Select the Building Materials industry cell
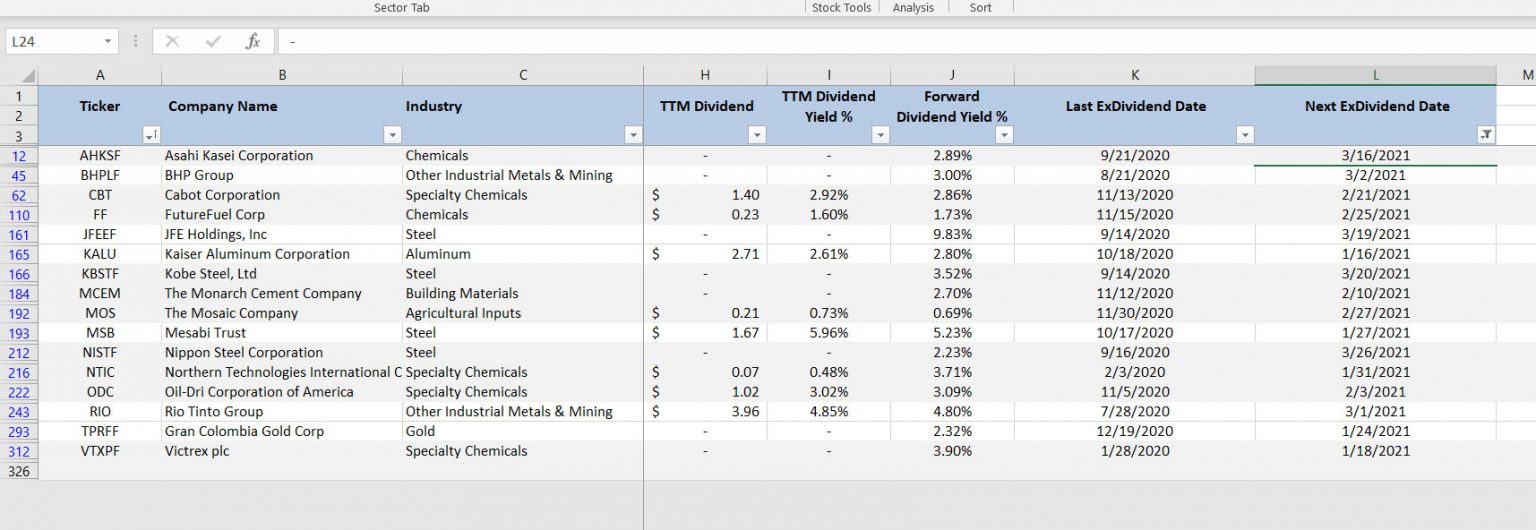Screen dimensions: 1536x530 (x=523, y=293)
